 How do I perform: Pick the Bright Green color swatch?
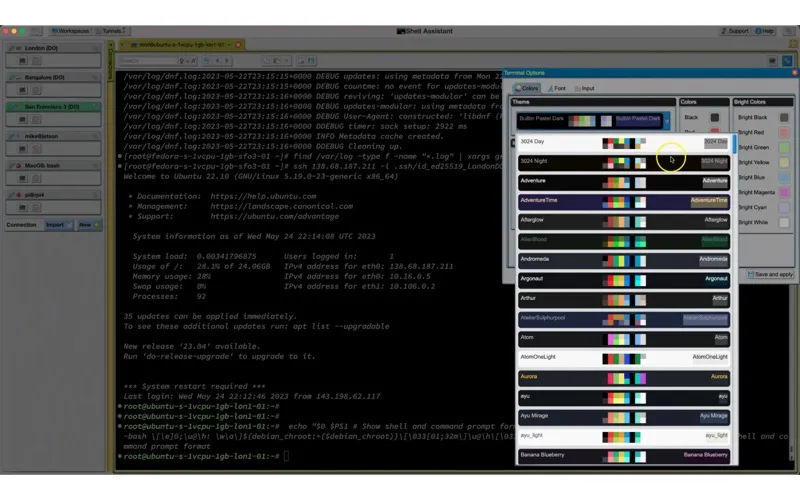coord(784,147)
